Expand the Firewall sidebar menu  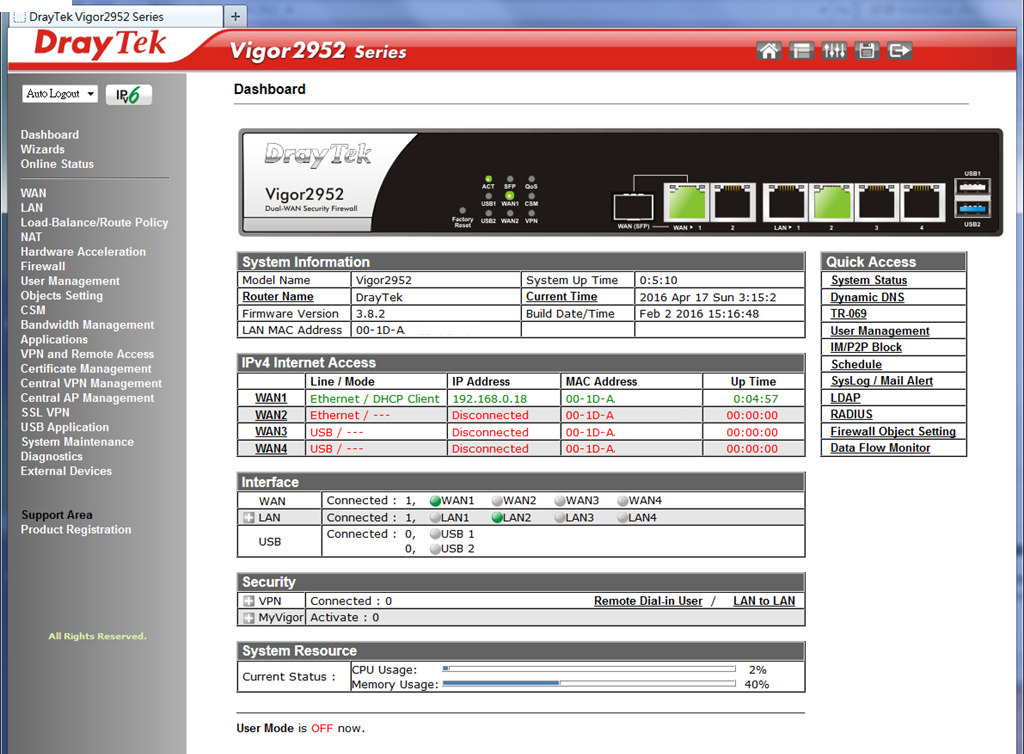point(42,266)
